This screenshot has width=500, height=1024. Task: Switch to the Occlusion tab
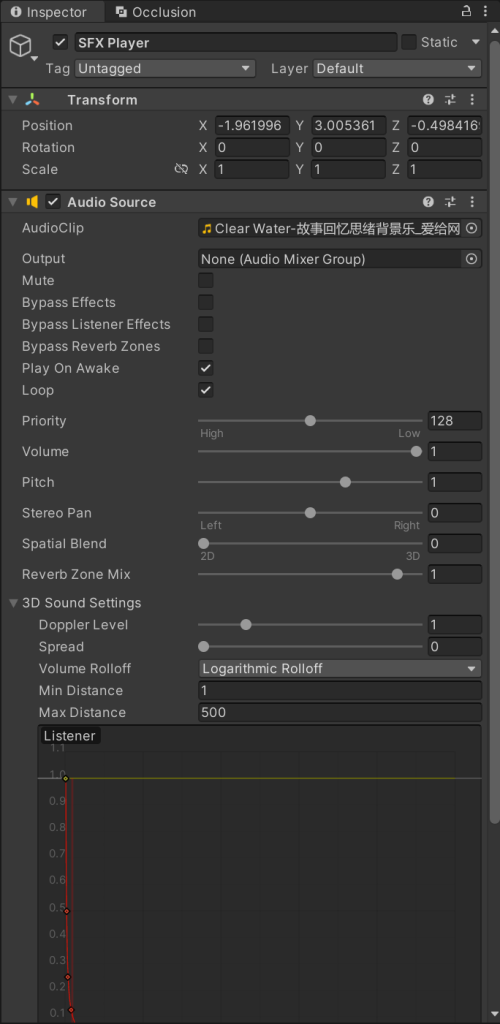click(156, 12)
